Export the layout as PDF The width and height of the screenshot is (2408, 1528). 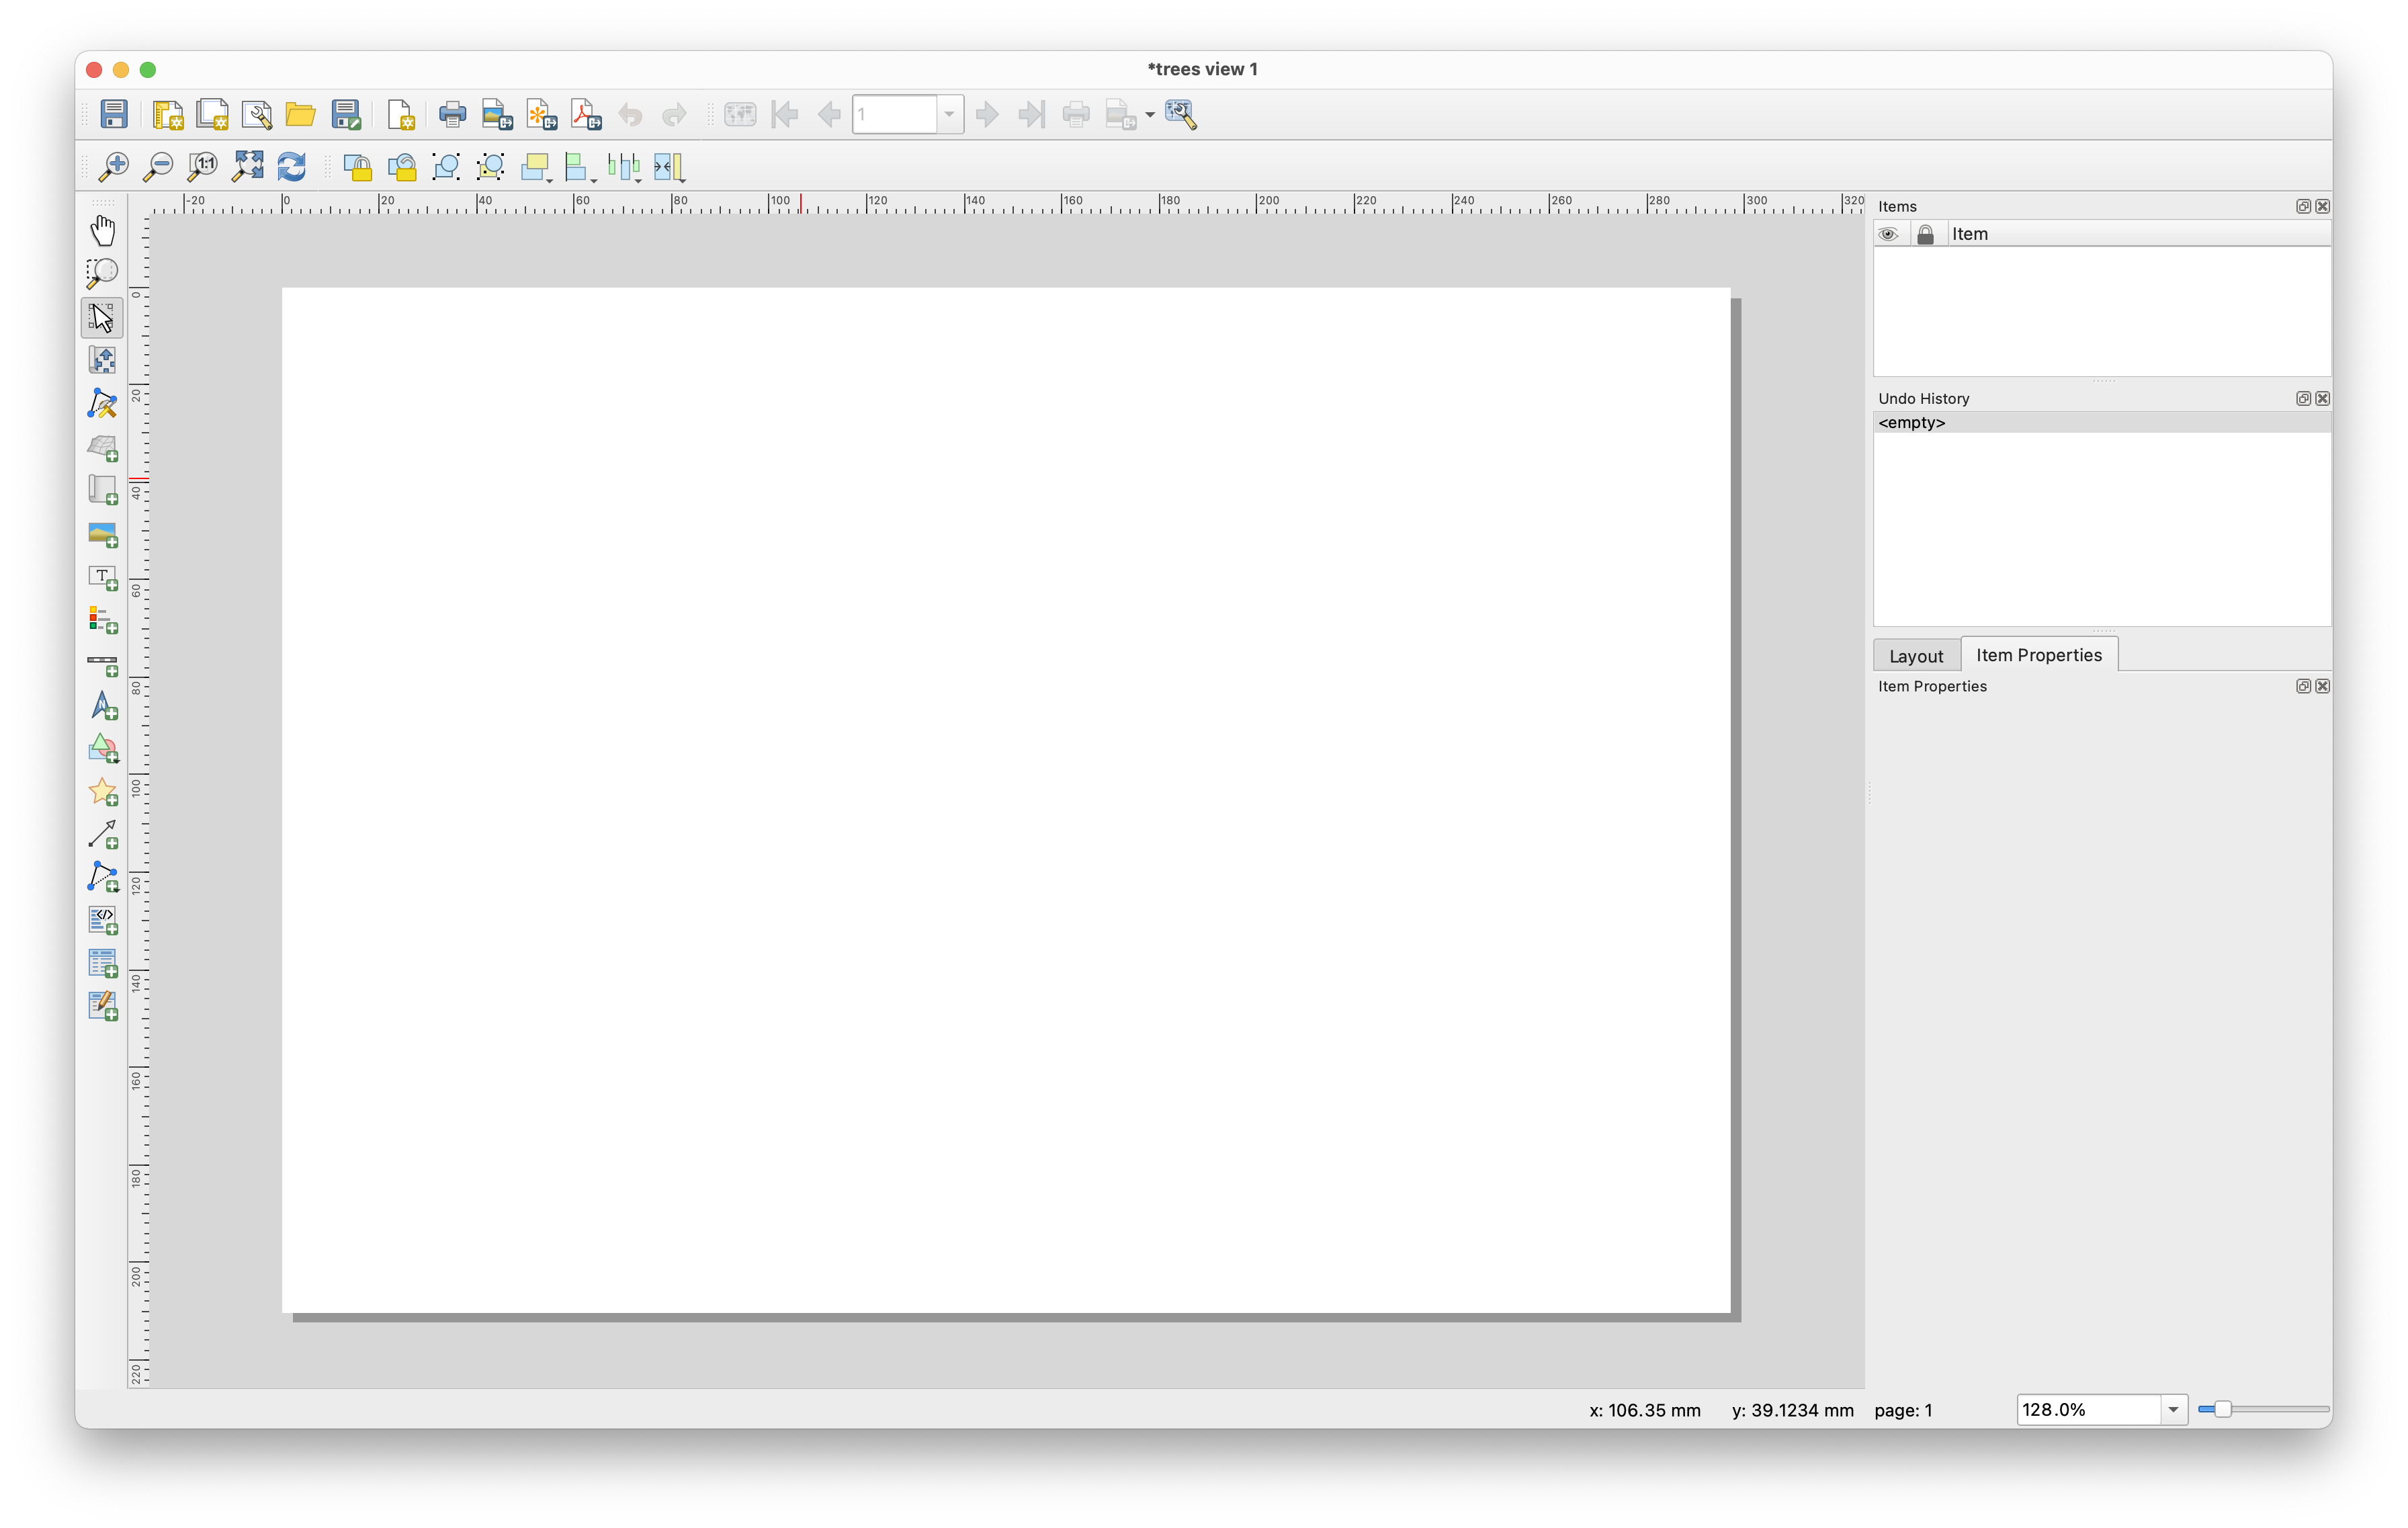coord(585,114)
